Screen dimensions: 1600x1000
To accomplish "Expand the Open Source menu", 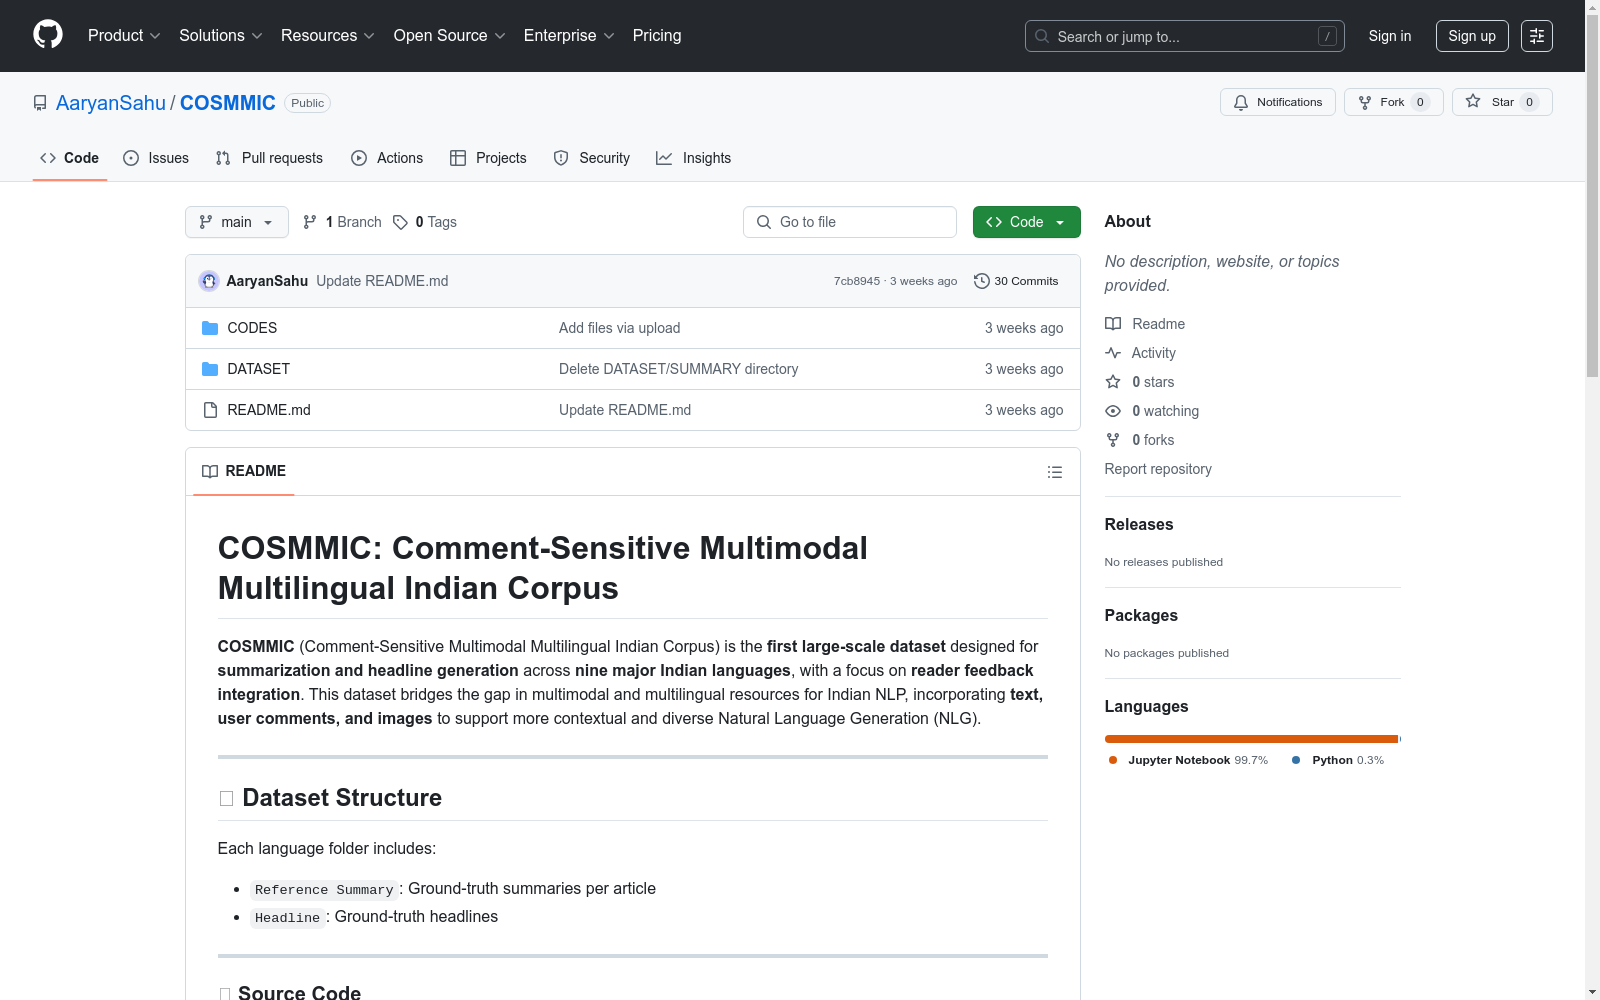I will 450,36.
